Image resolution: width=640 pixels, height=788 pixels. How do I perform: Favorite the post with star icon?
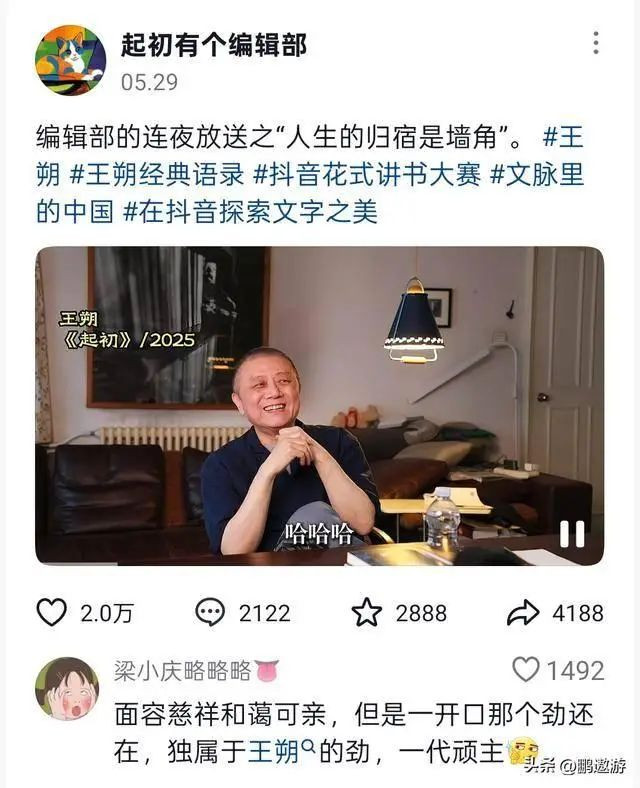click(367, 612)
